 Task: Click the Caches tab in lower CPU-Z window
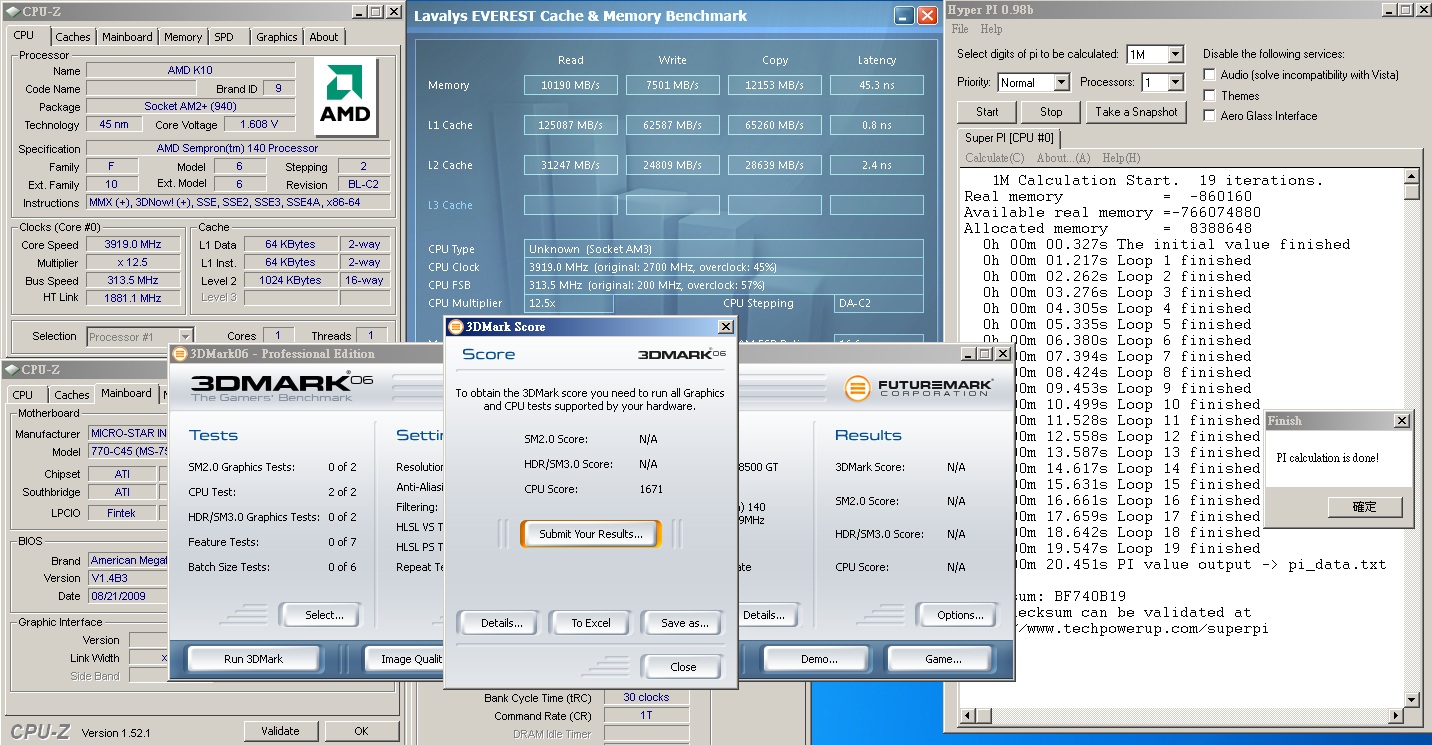coord(72,395)
